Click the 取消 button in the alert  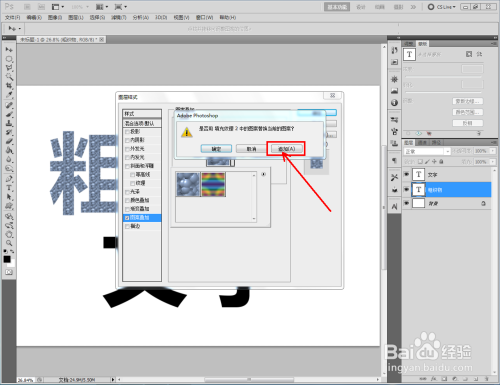(251, 149)
